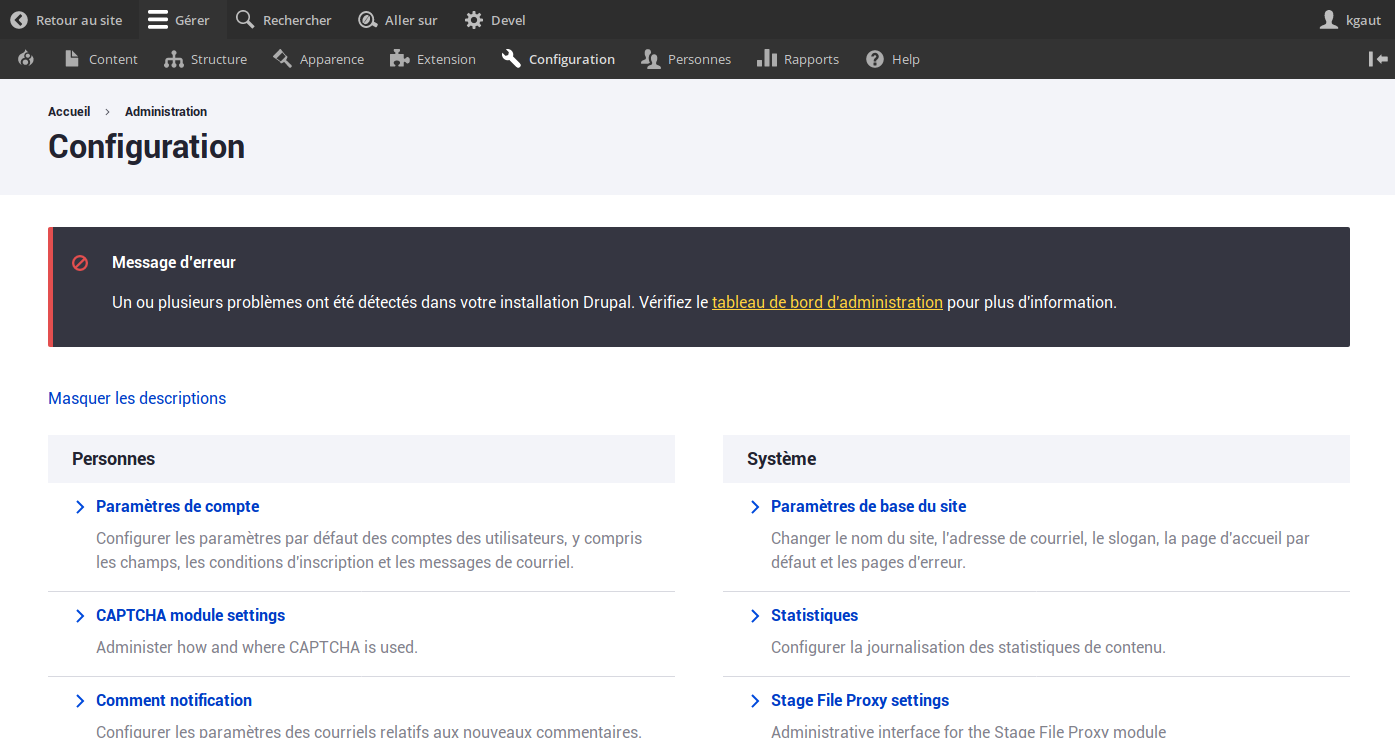Open CAPTCHA module settings
1395x738 pixels.
click(x=190, y=616)
